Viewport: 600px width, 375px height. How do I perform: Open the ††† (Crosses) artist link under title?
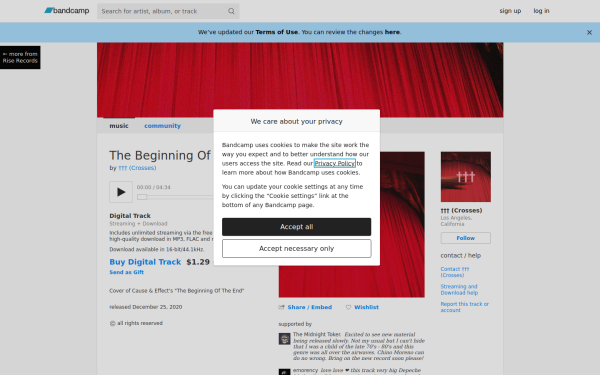137,168
